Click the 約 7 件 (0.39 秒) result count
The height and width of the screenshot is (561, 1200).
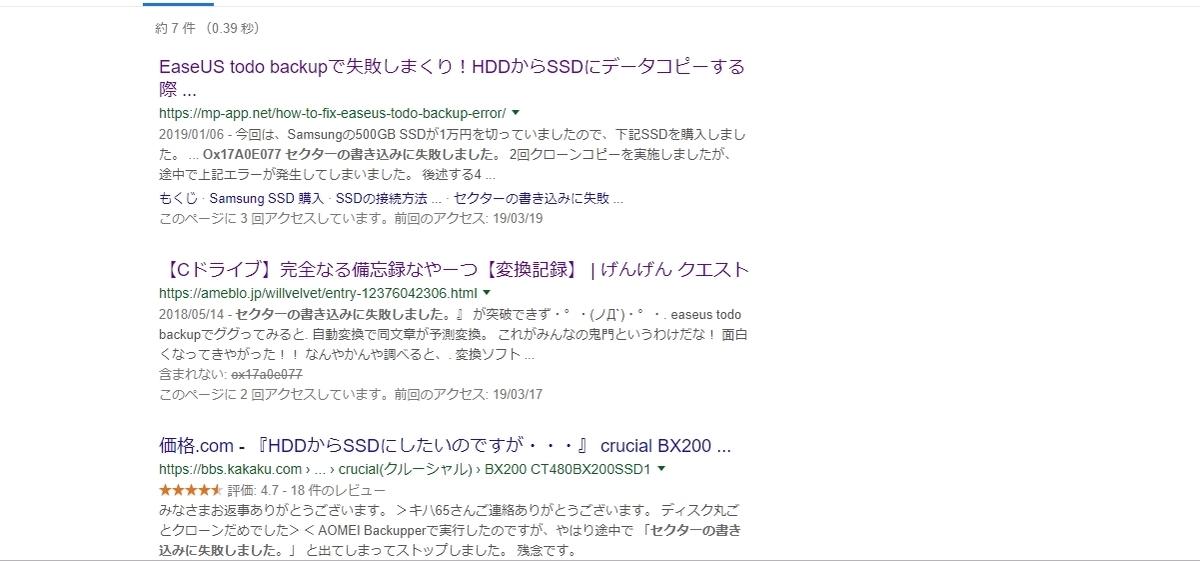[x=208, y=29]
